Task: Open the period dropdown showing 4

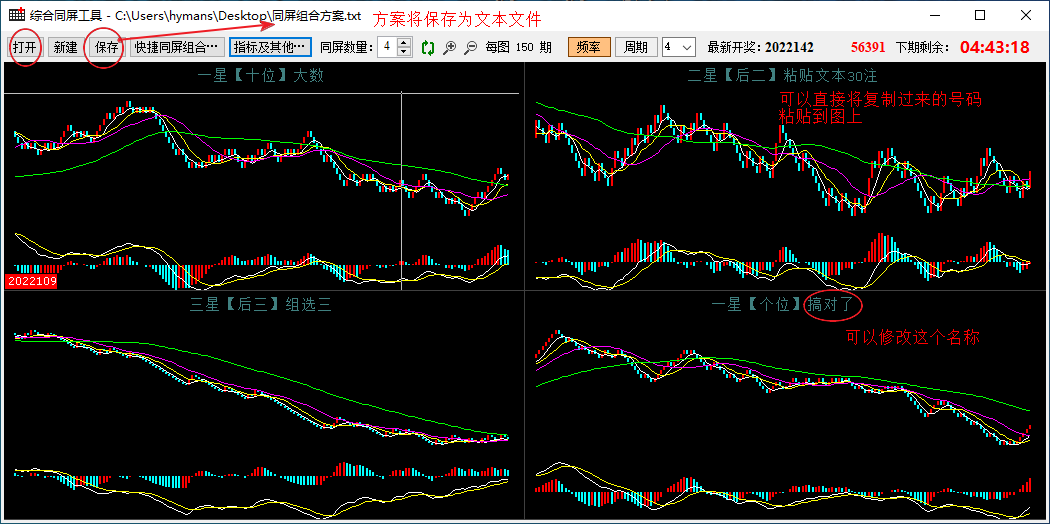Action: coord(678,47)
